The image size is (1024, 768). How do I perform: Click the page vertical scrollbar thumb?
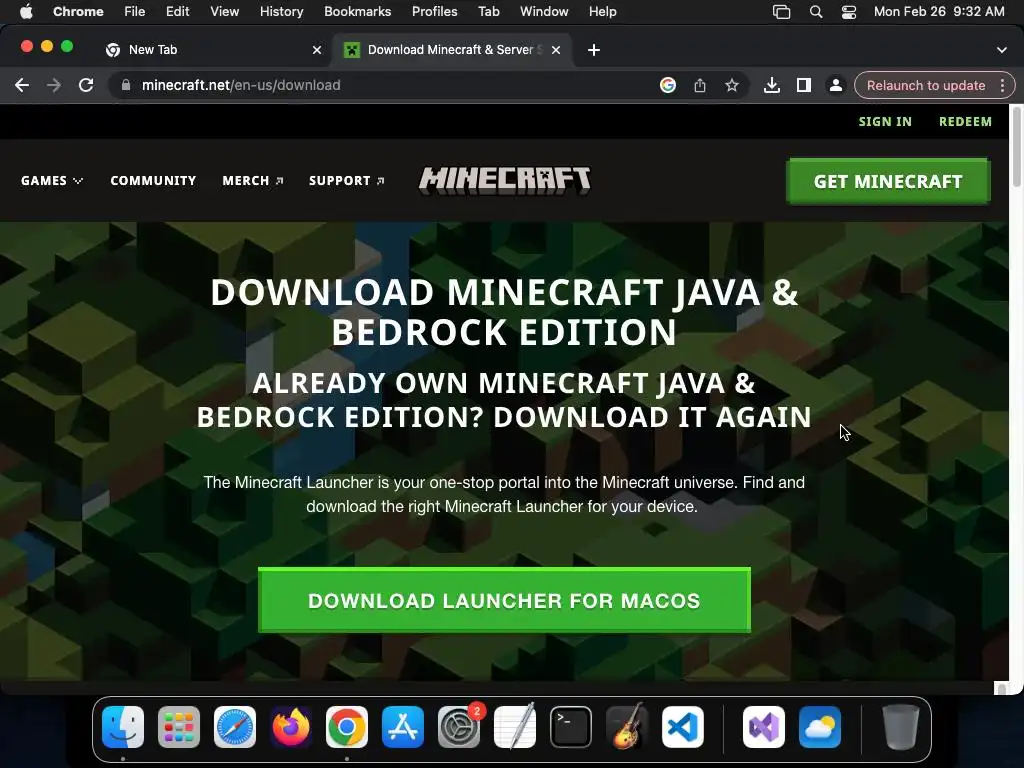(x=1016, y=147)
